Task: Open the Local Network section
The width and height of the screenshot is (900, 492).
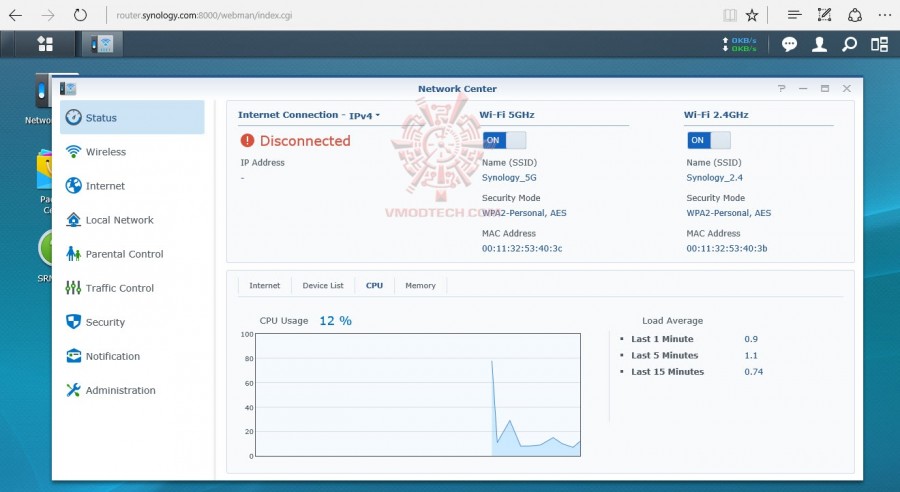Action: [x=132, y=220]
